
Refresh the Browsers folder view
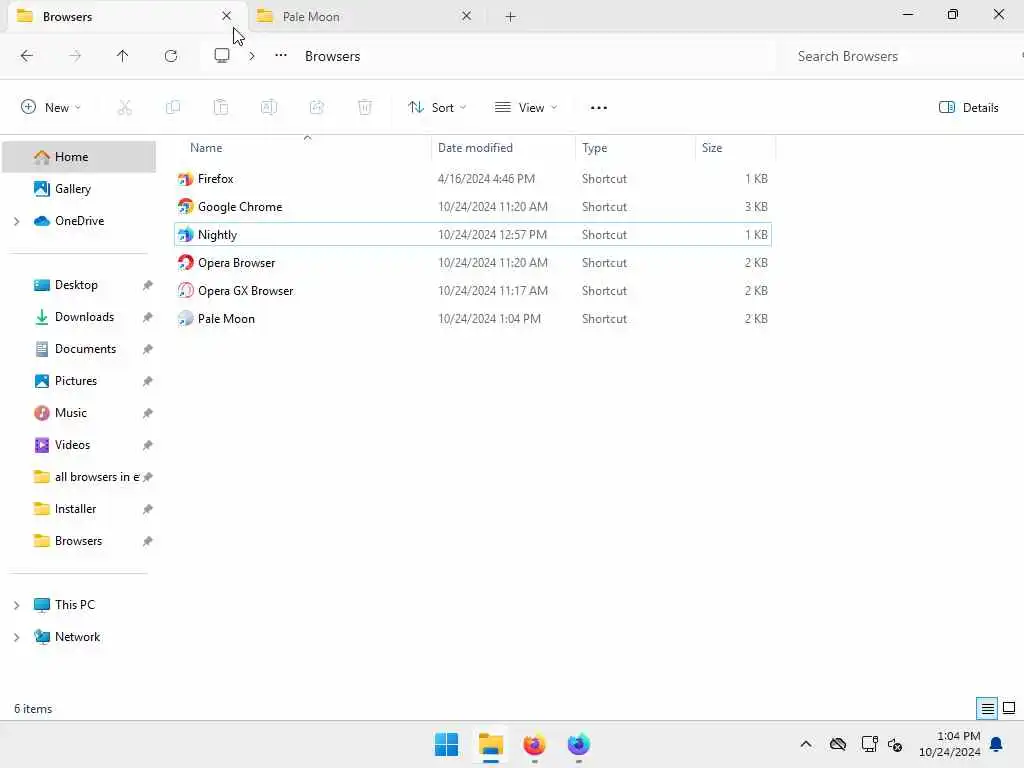[171, 56]
